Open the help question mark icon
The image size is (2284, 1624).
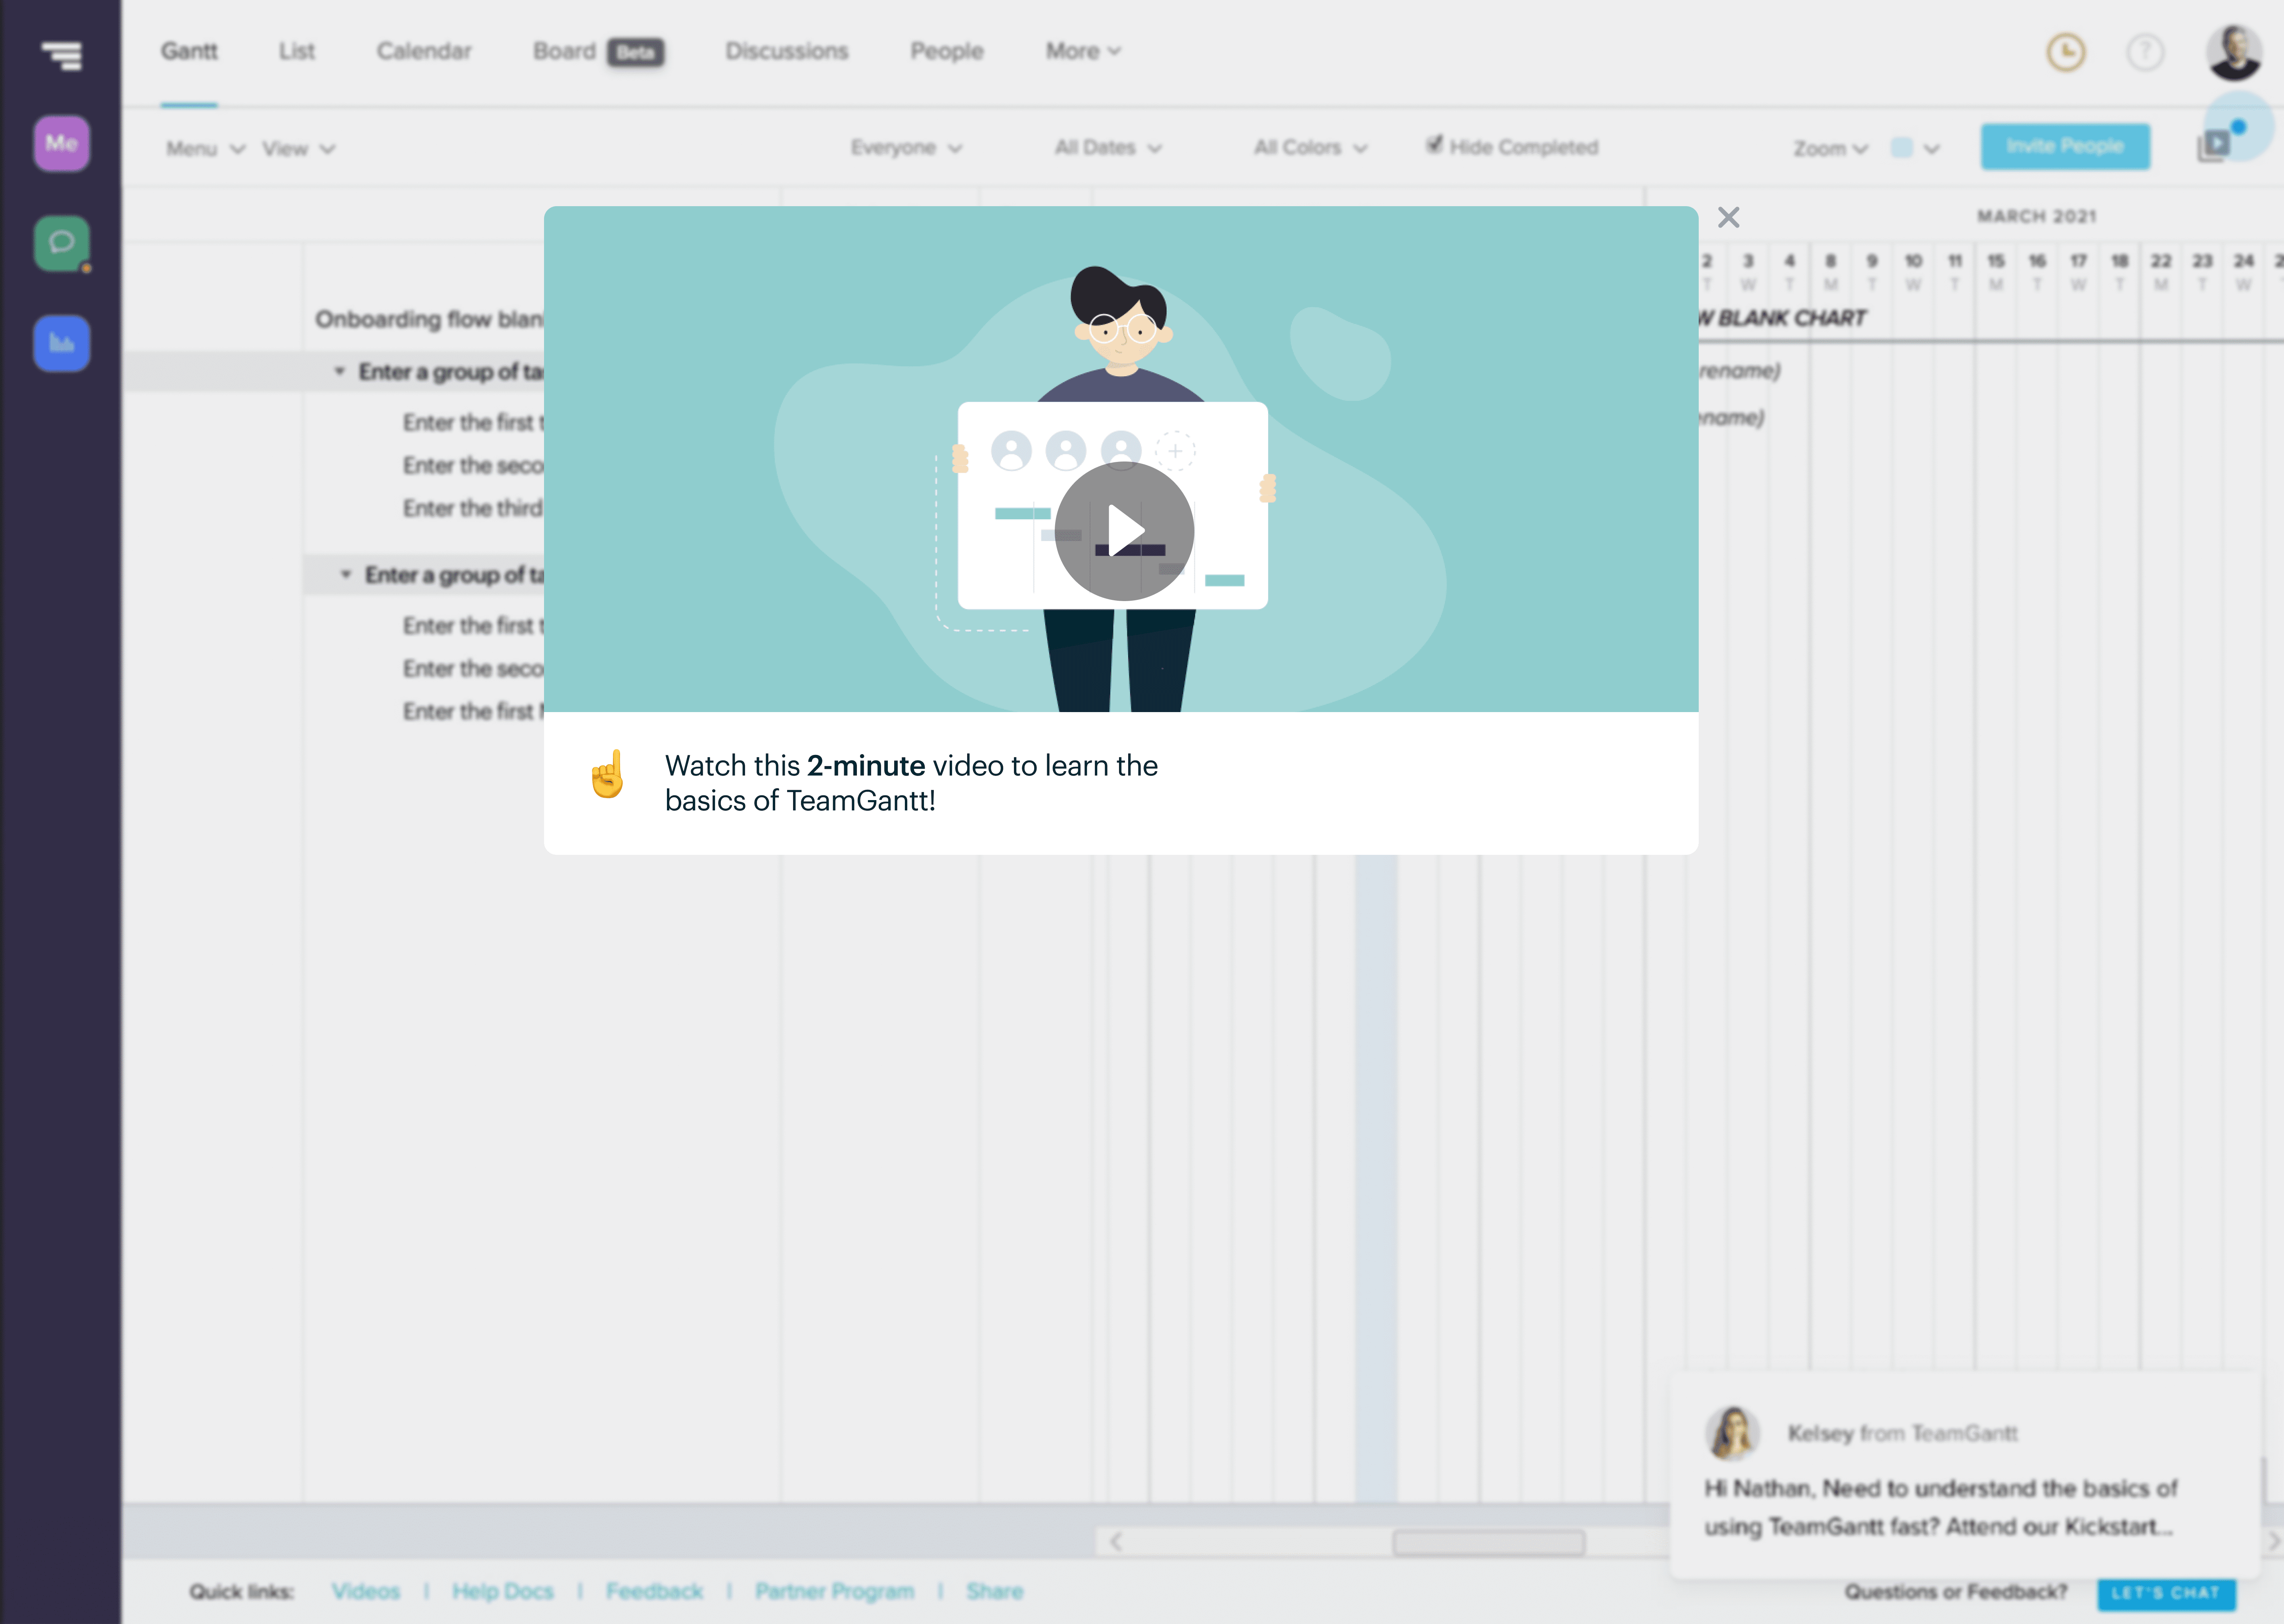coord(2144,52)
